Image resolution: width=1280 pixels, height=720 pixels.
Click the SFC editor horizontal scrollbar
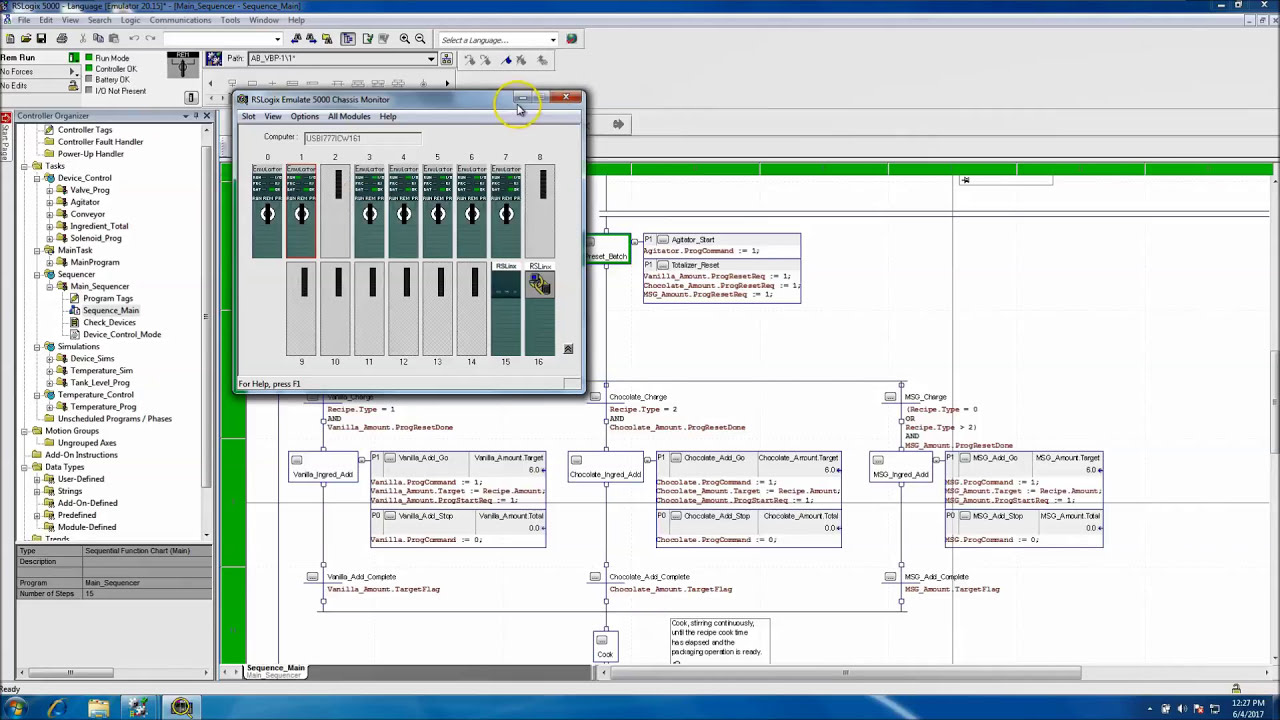click(x=845, y=672)
